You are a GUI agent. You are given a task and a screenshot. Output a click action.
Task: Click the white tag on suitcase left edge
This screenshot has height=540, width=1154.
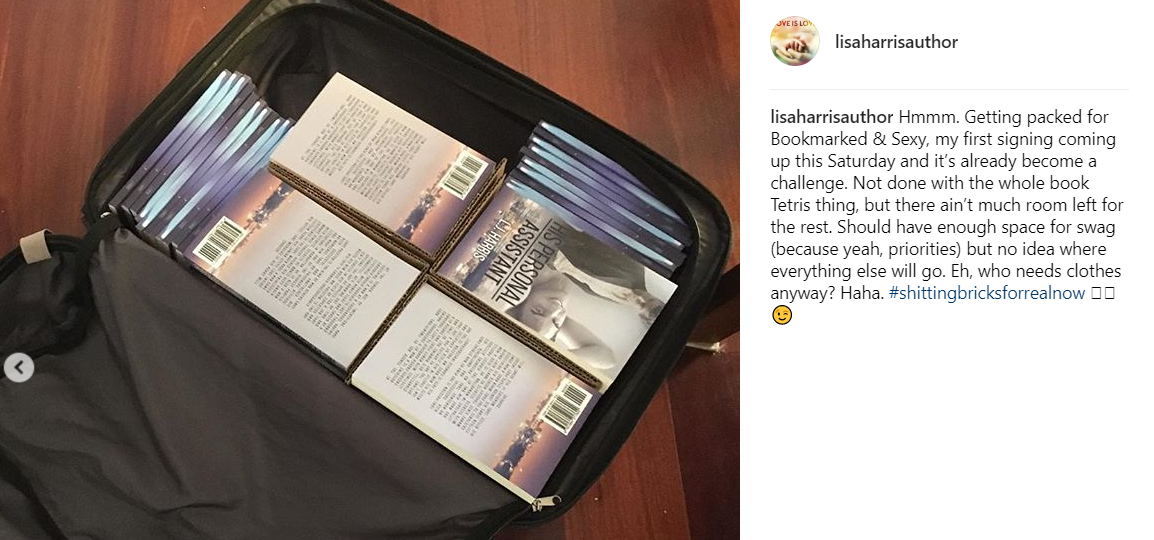(35, 246)
